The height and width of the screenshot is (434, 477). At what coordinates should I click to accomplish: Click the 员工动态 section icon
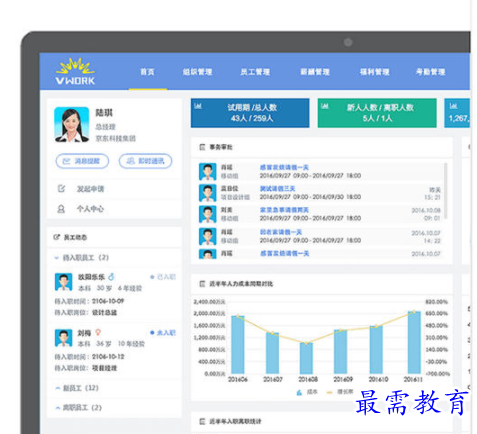(56, 237)
